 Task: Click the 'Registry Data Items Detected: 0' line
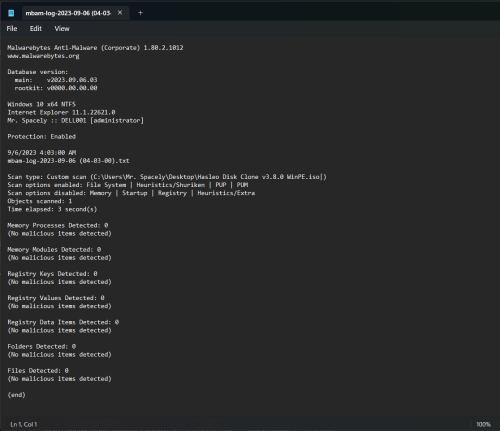[x=63, y=322]
